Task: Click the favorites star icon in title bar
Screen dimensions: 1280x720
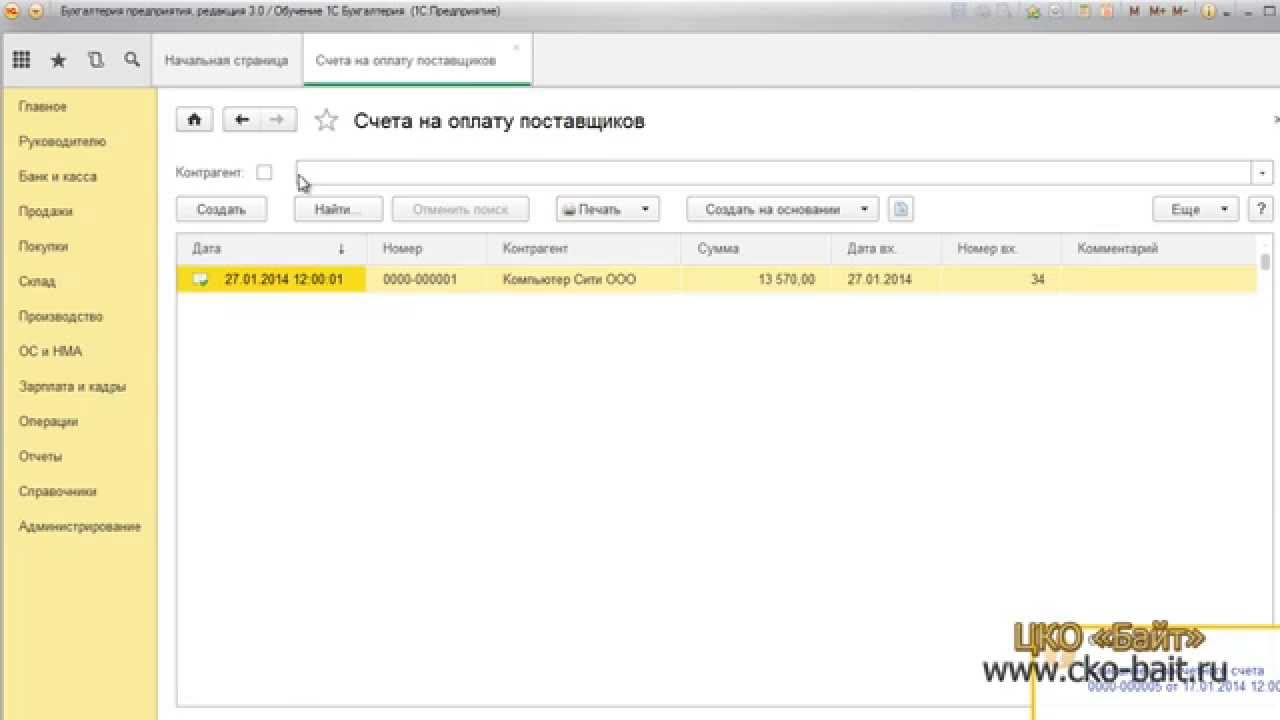Action: tap(1034, 11)
